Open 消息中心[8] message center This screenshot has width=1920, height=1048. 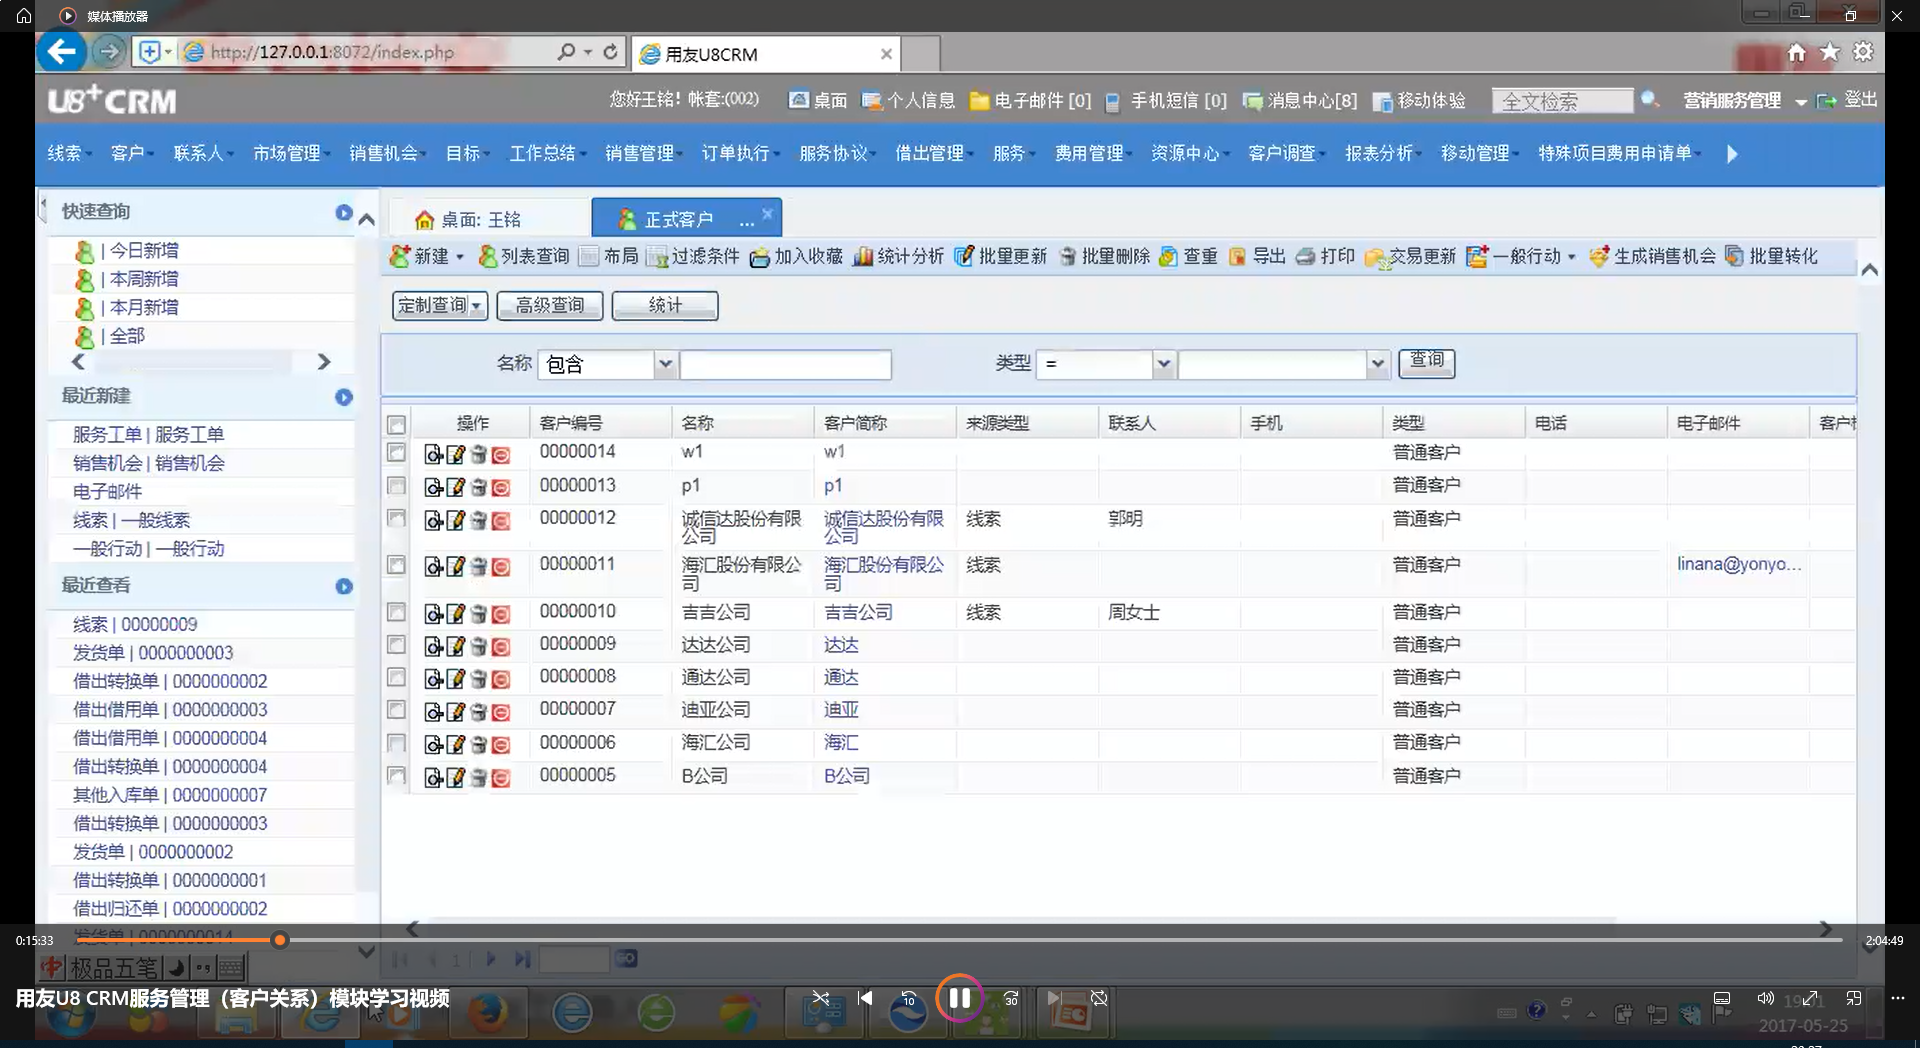[x=1300, y=101]
